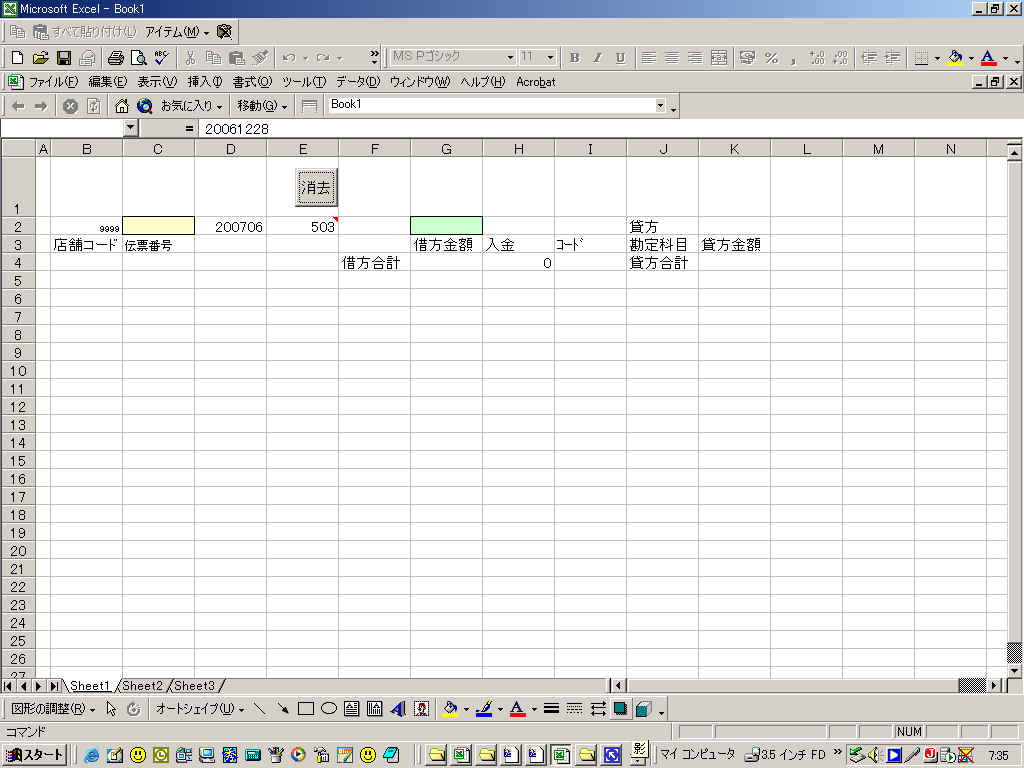Toggle underline formatting
Image resolution: width=1024 pixels, height=768 pixels.
point(620,57)
